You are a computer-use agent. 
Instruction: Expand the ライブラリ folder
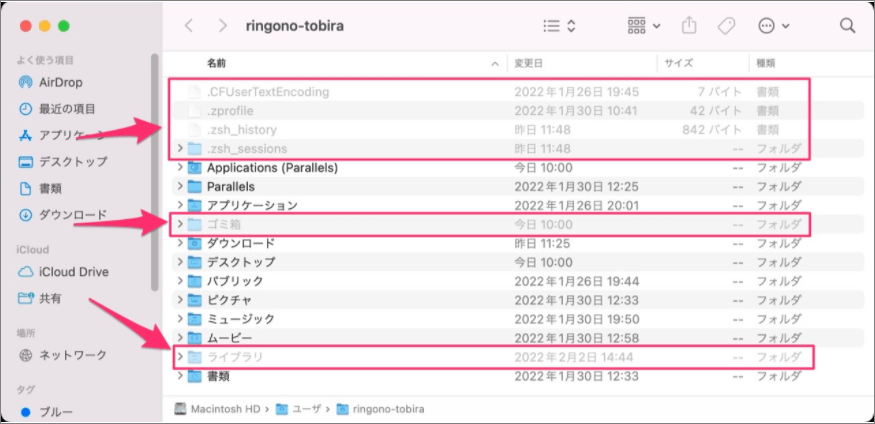tap(180, 357)
